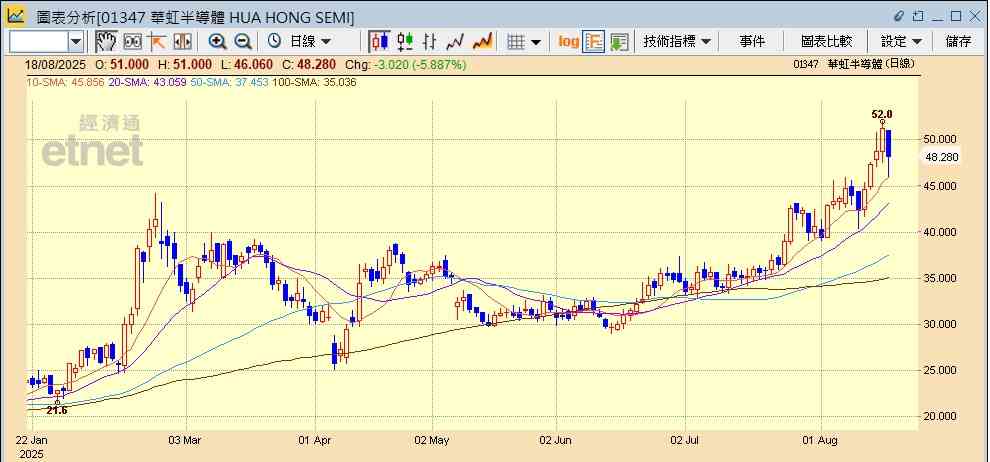Open the 設定 settings dropdown
The height and width of the screenshot is (462, 990).
[901, 42]
